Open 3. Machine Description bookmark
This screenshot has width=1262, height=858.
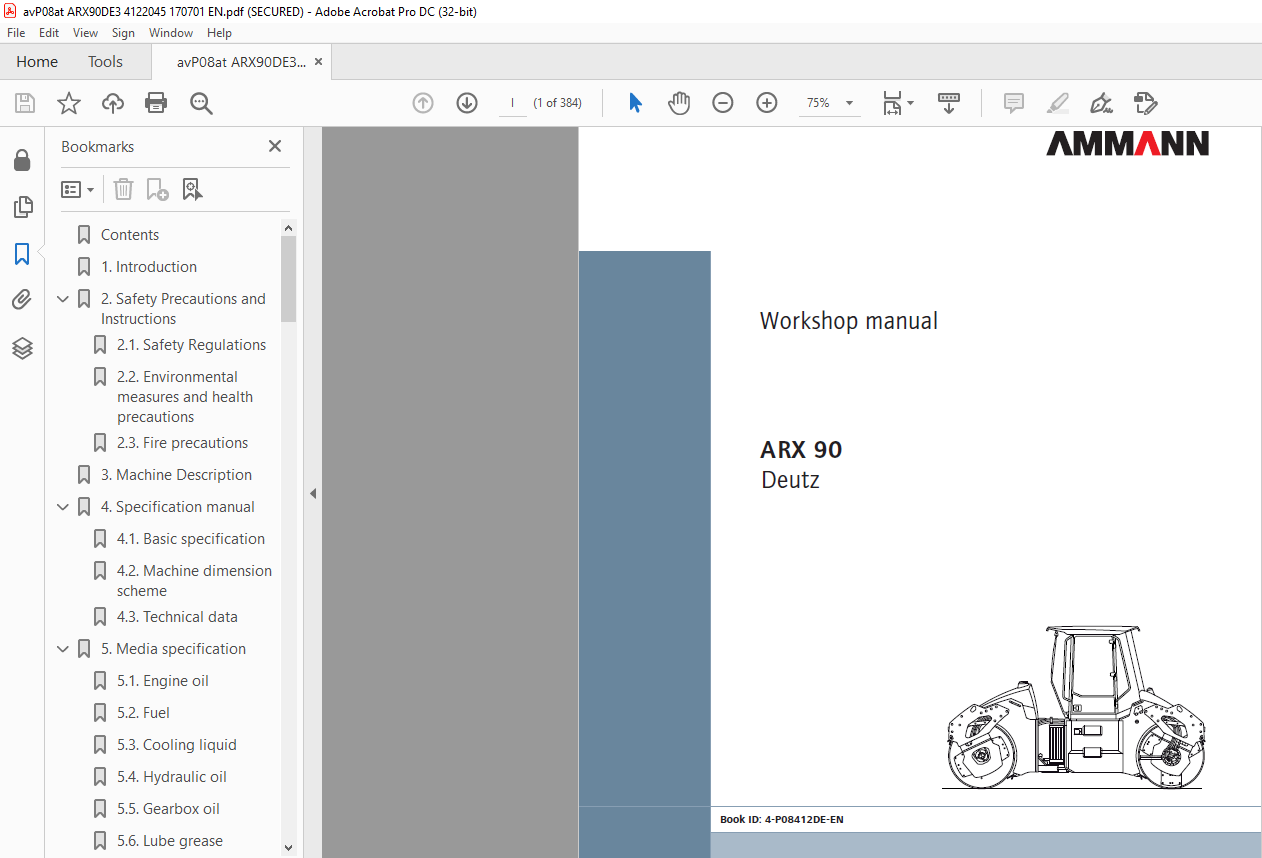[176, 475]
